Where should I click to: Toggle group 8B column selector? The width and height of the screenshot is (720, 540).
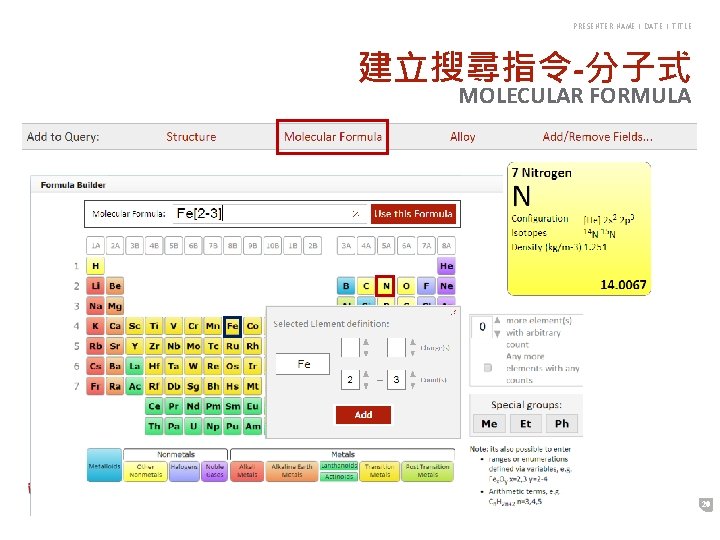pyautogui.click(x=232, y=246)
